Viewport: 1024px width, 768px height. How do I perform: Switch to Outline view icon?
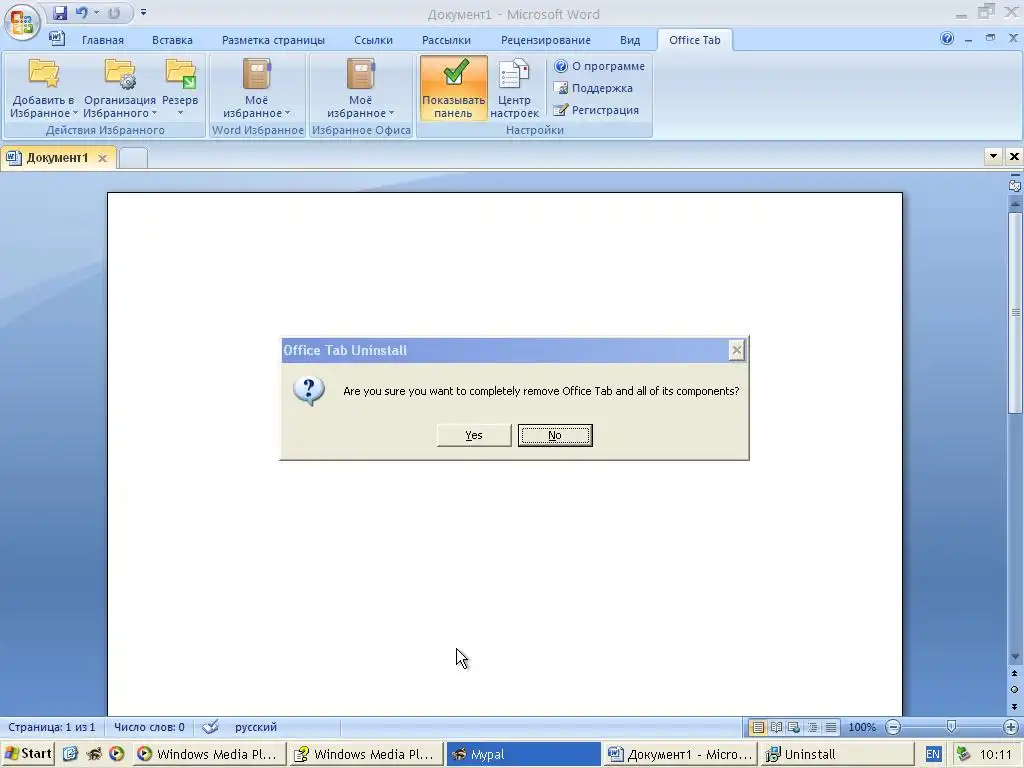(812, 727)
